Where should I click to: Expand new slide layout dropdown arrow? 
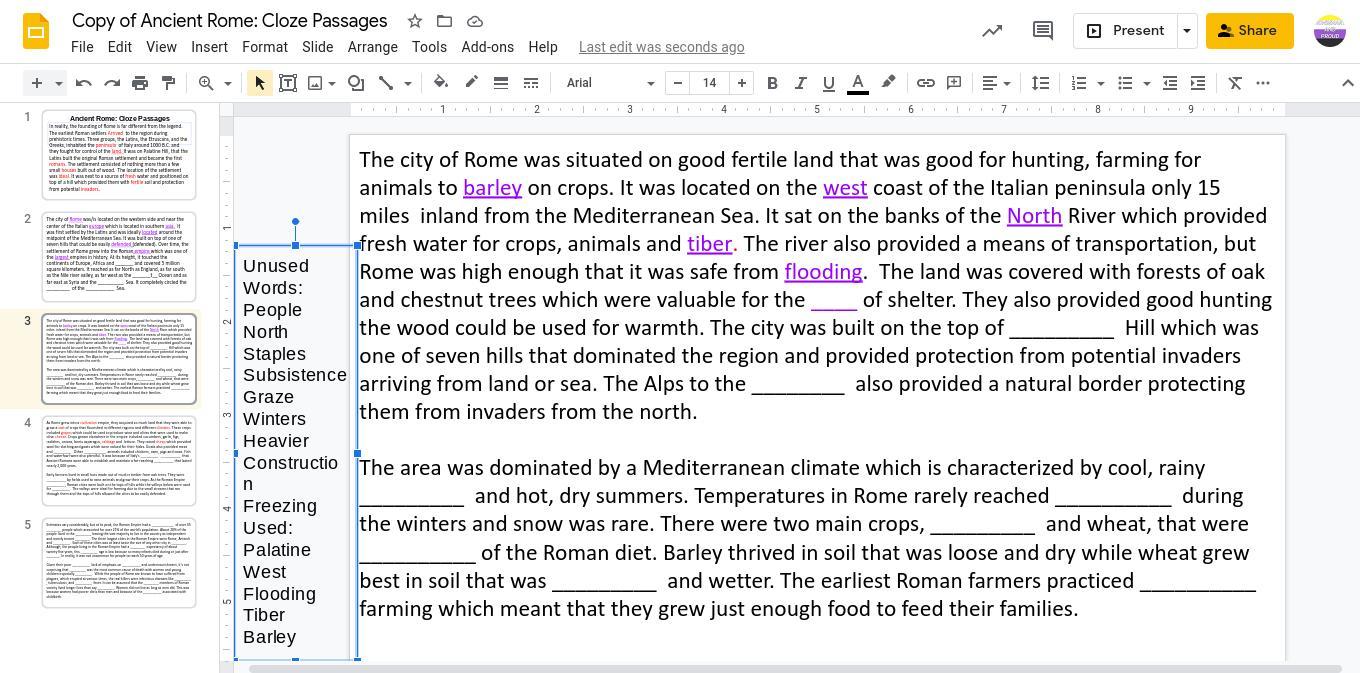click(x=58, y=83)
